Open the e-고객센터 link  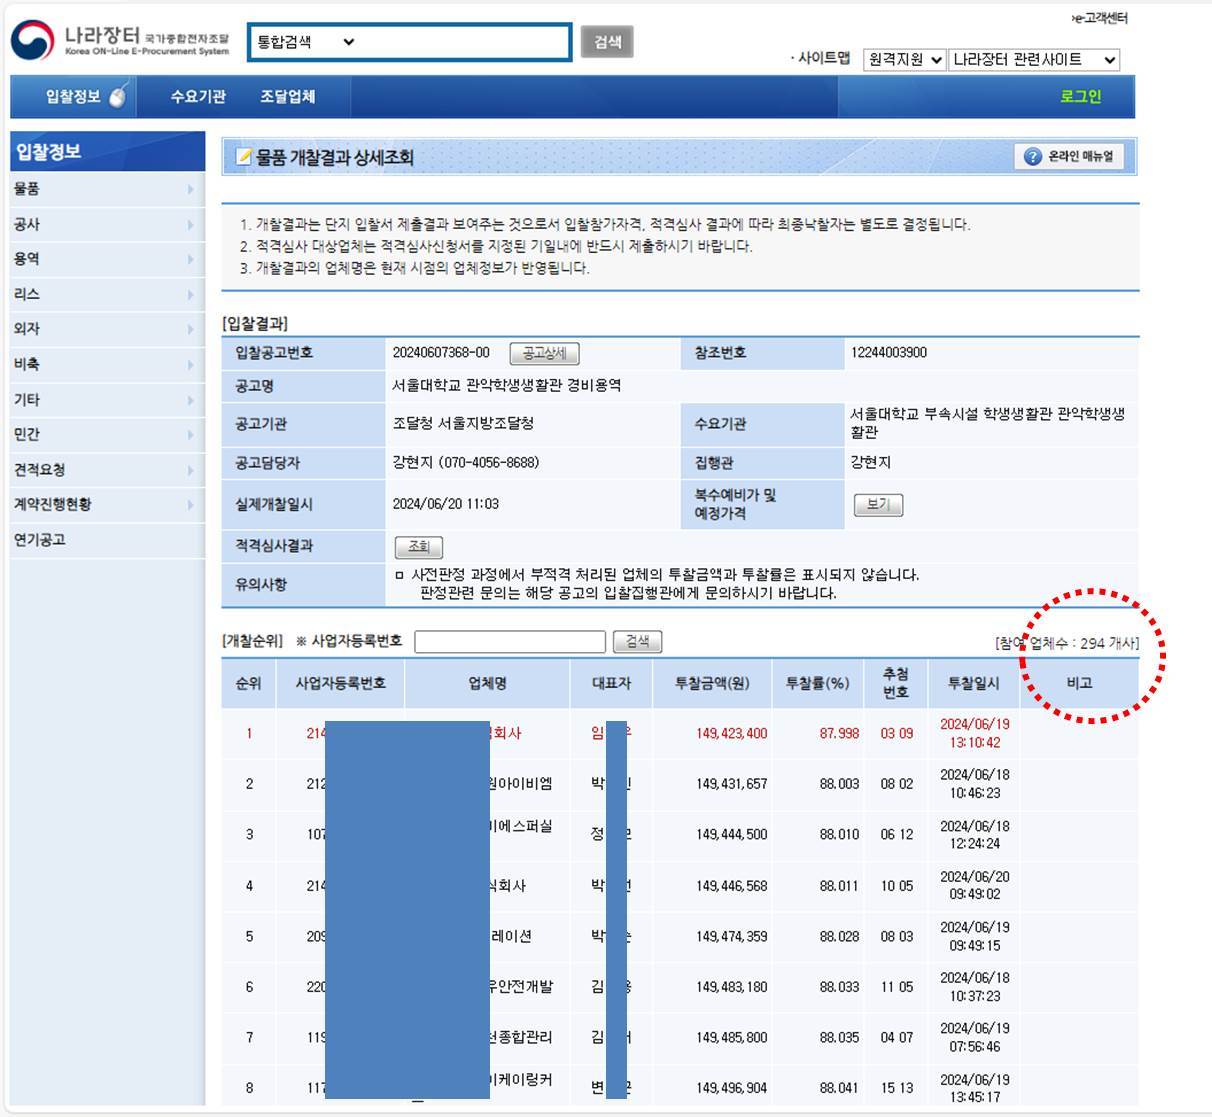1100,18
